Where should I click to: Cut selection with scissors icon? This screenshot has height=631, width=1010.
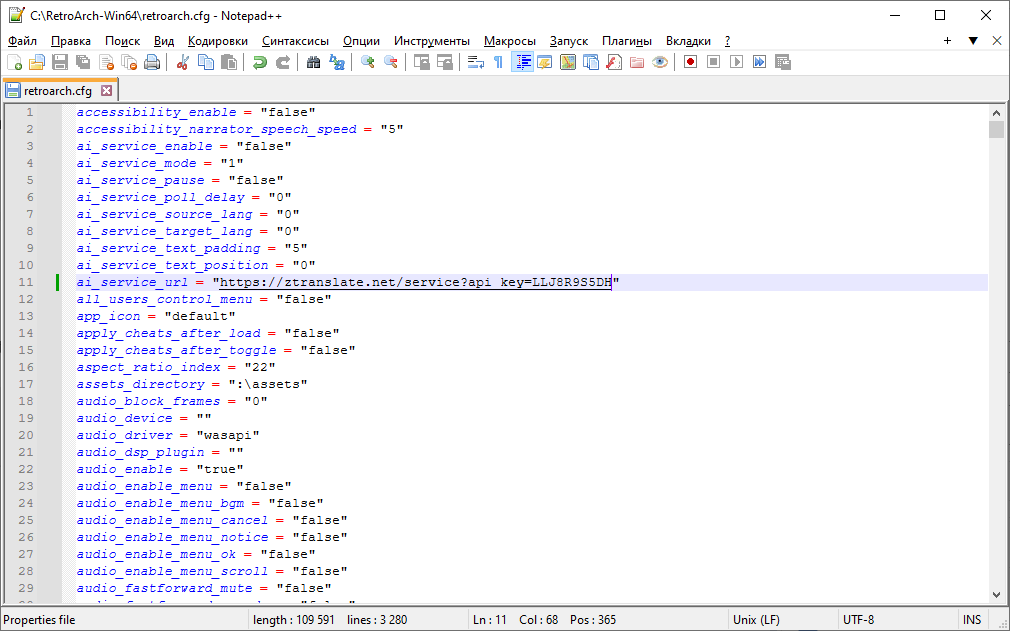[183, 62]
